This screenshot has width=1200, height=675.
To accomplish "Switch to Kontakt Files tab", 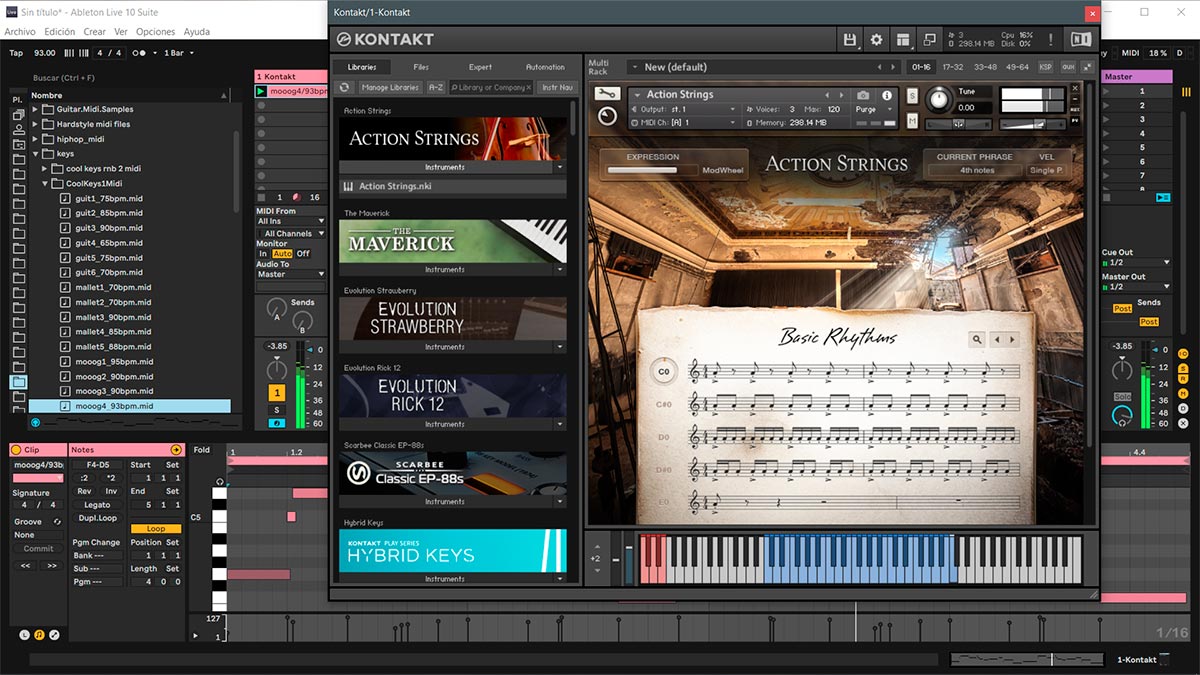I will coord(421,67).
